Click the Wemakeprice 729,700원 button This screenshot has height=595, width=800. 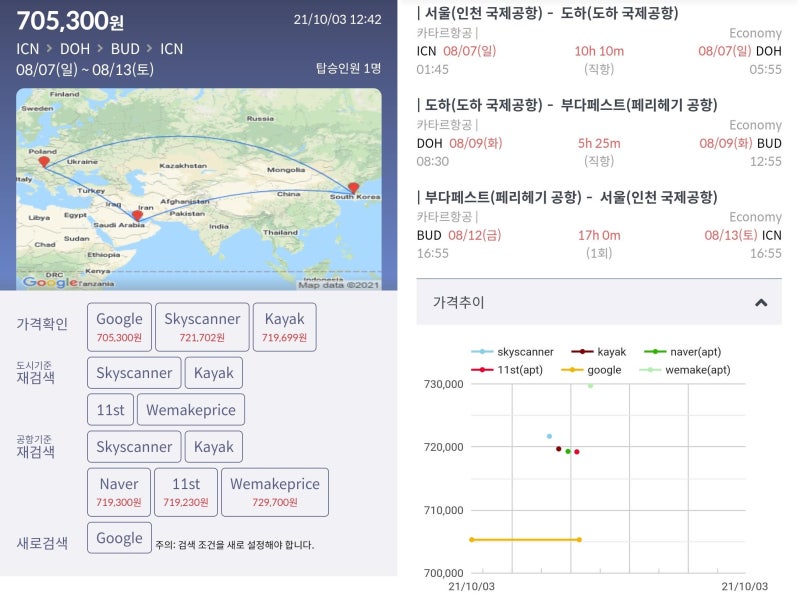pyautogui.click(x=276, y=491)
